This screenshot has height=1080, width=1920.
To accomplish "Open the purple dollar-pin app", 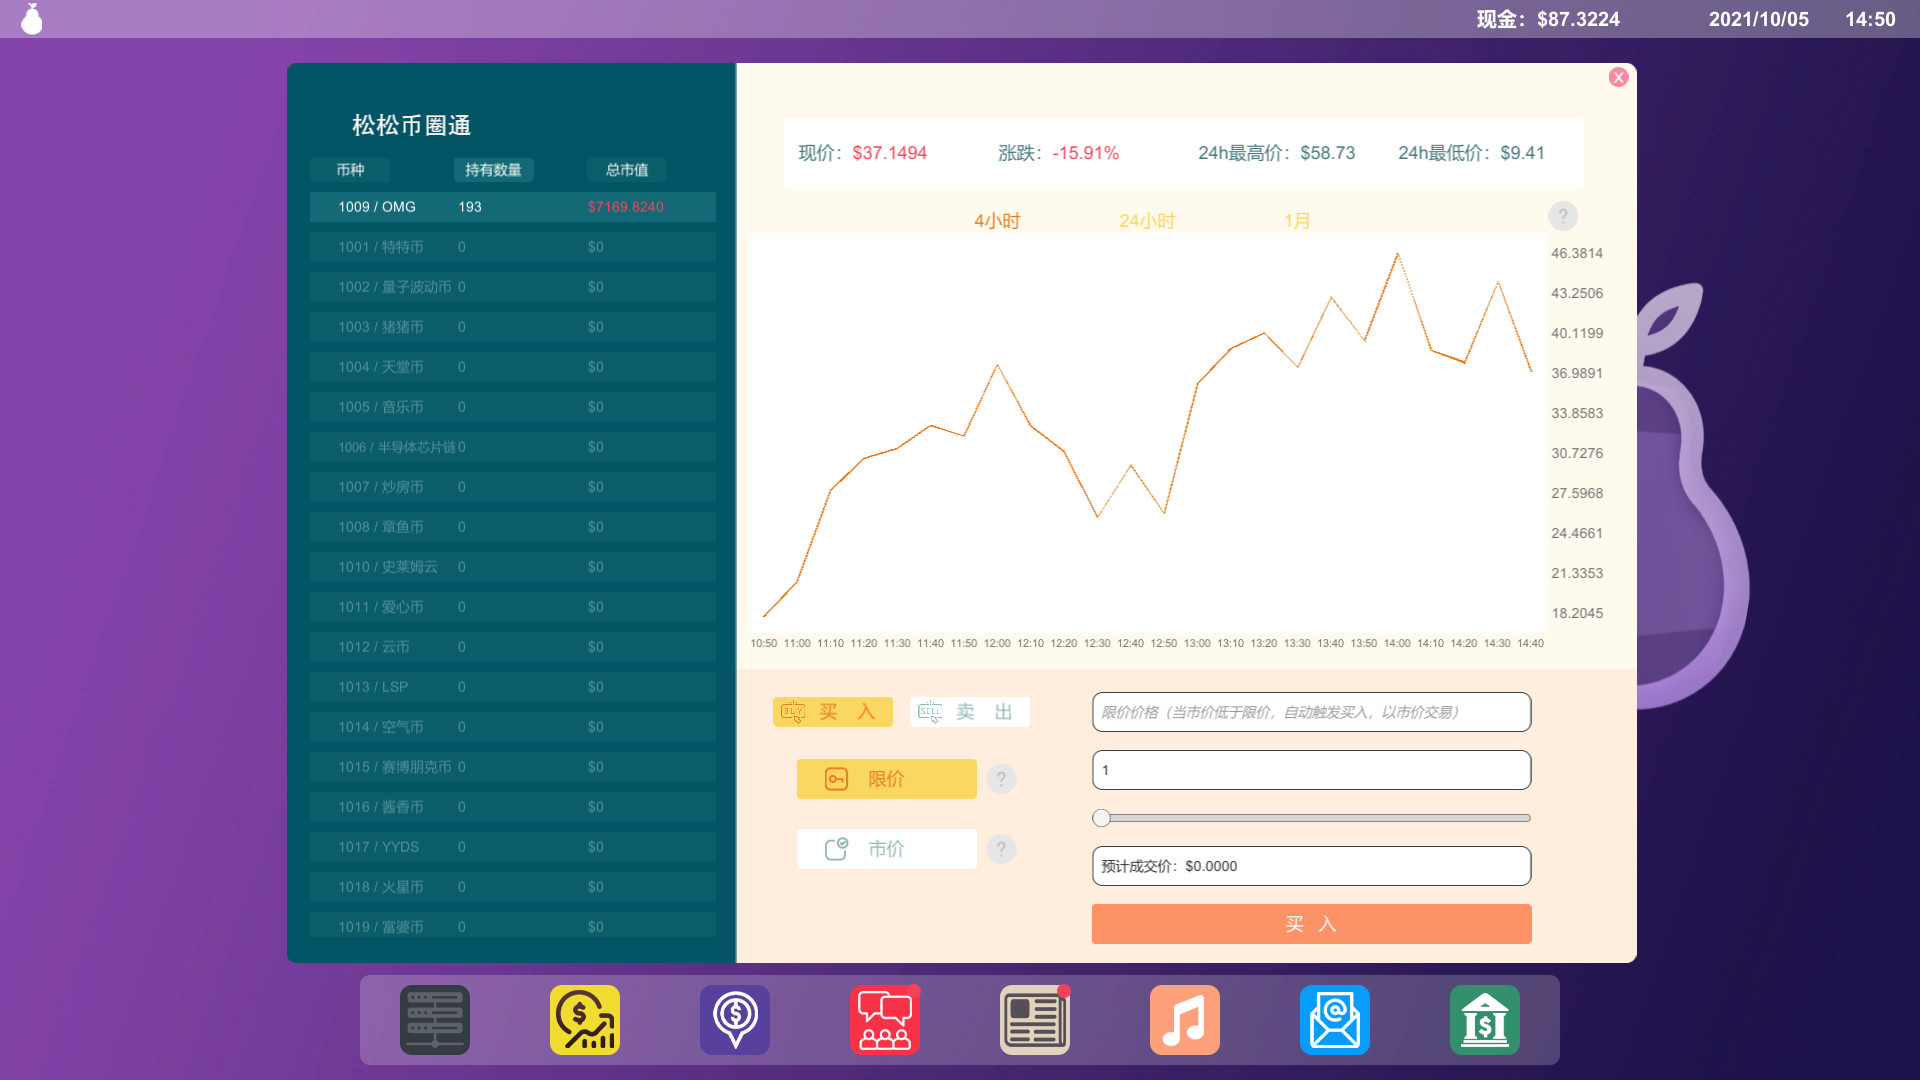I will click(x=734, y=1020).
